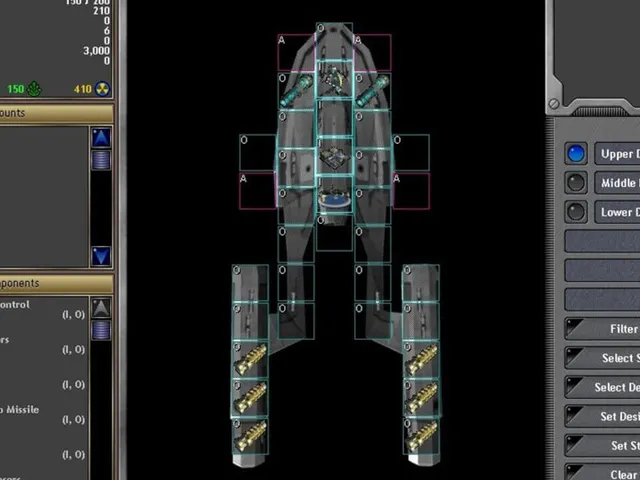Click the Middle Deck label button
The height and width of the screenshot is (480, 640).
point(617,182)
